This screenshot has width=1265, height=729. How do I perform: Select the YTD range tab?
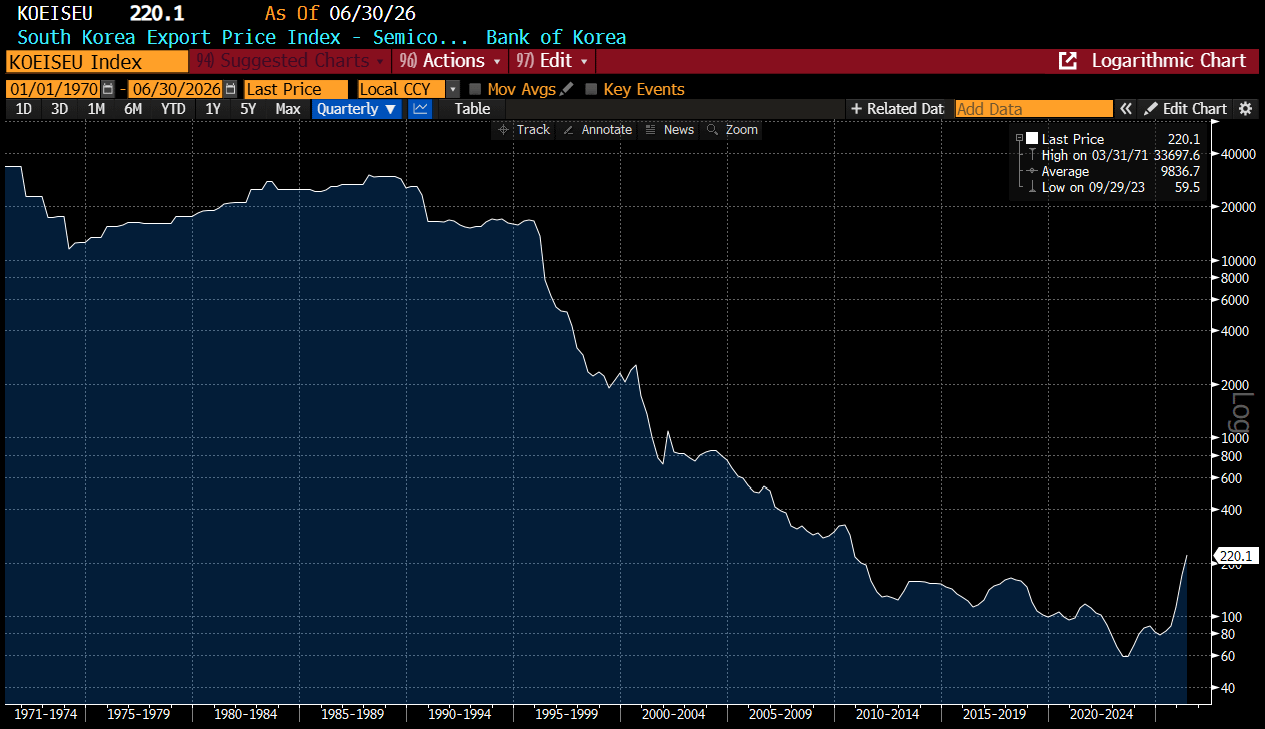click(174, 108)
